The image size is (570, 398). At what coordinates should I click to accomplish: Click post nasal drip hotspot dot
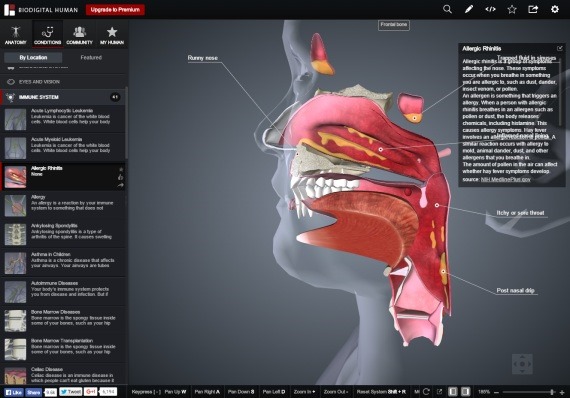(x=443, y=271)
